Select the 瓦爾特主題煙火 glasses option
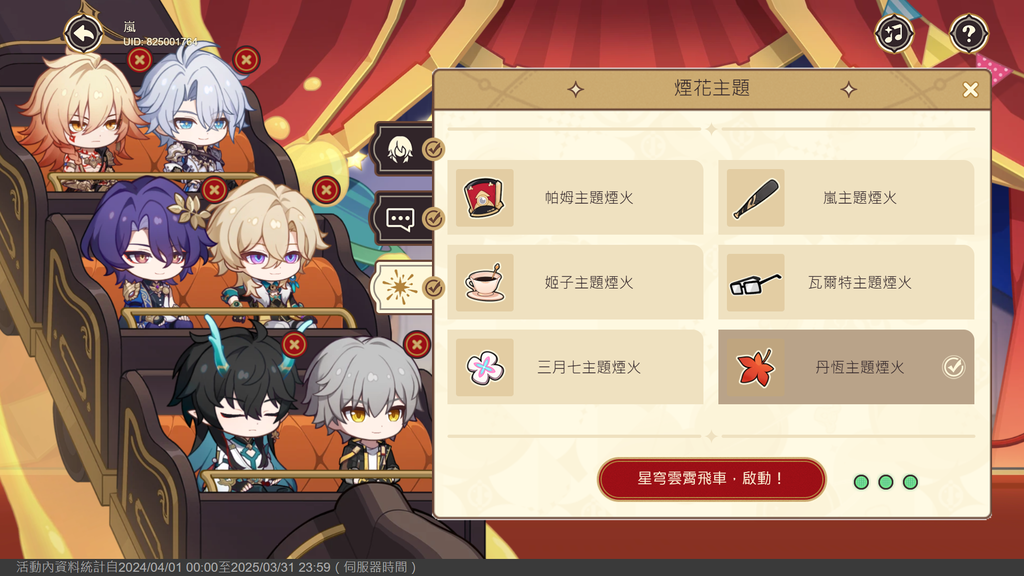The image size is (1024, 576). click(x=846, y=283)
